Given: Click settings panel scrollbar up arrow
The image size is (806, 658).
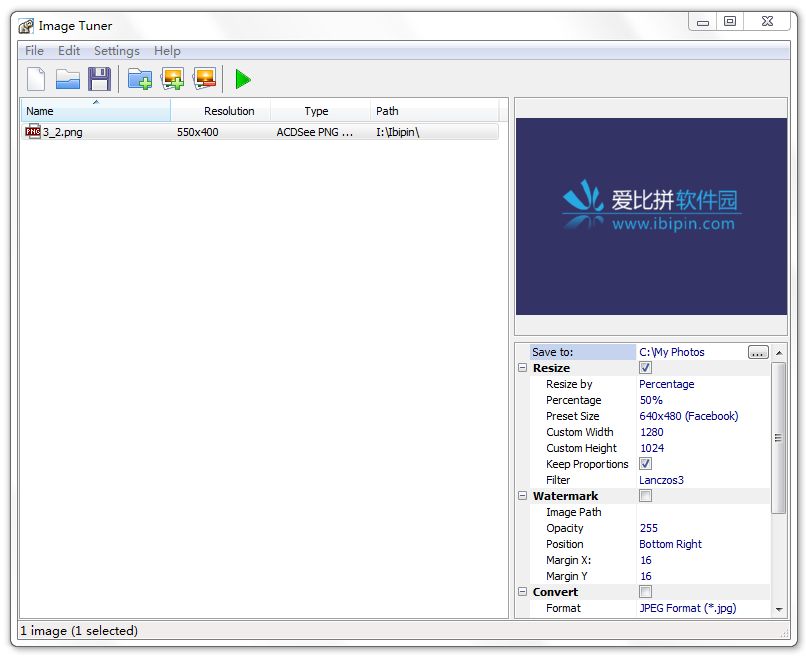Looking at the screenshot, I should click(779, 353).
